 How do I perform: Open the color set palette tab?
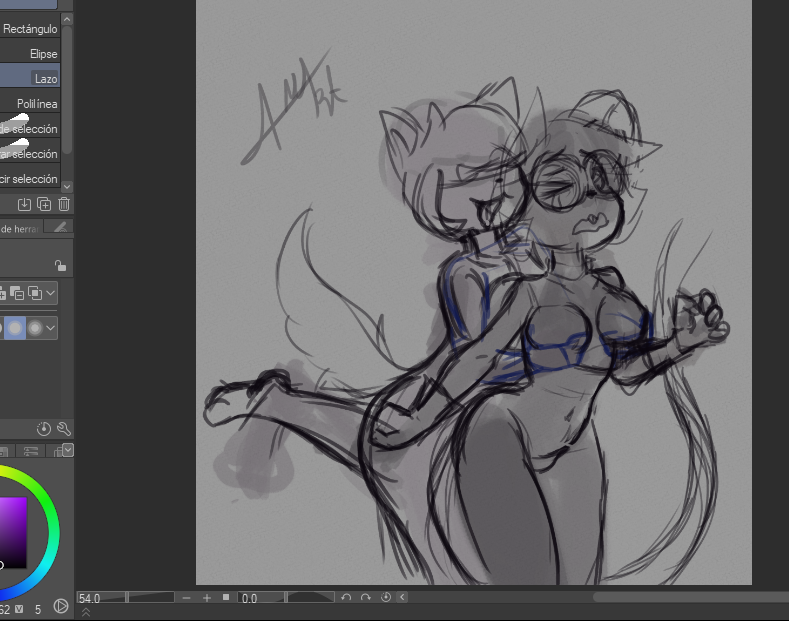(56, 451)
